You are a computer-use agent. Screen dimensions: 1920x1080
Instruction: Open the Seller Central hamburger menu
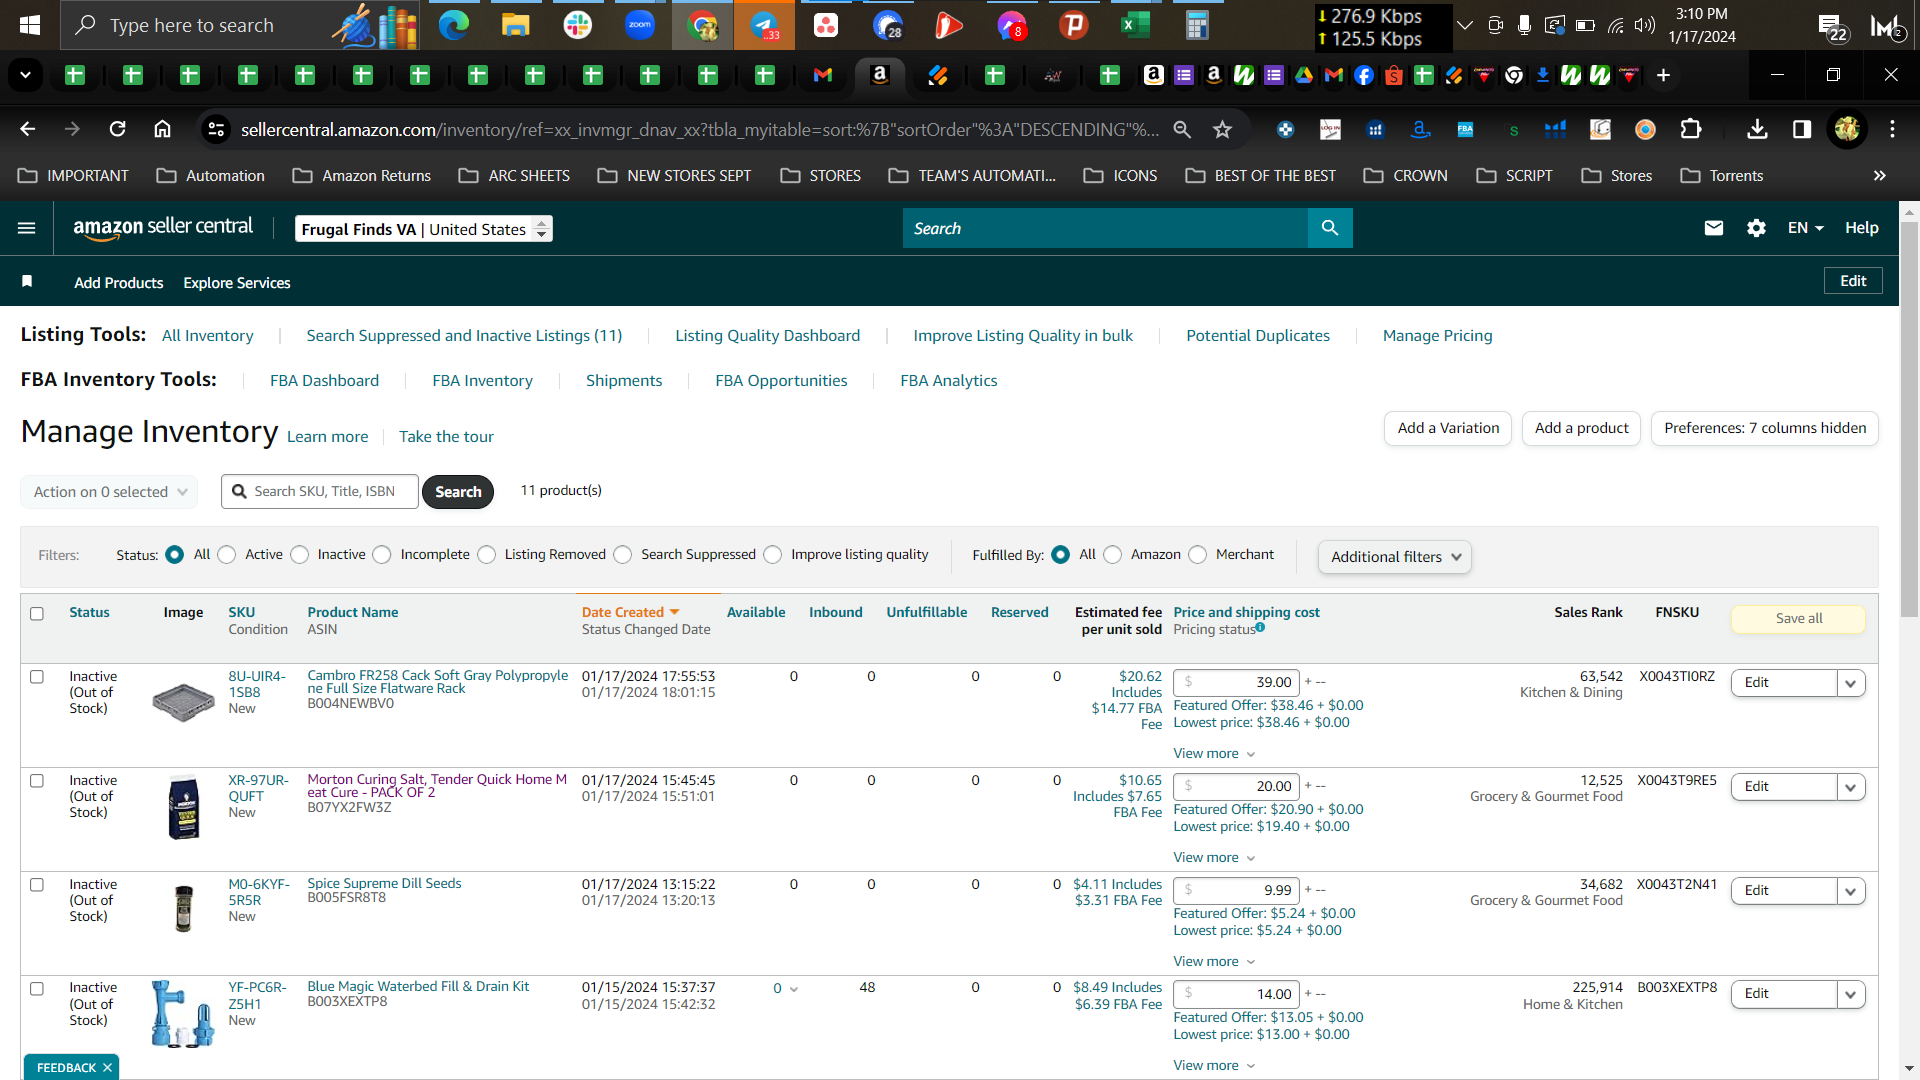pyautogui.click(x=27, y=228)
